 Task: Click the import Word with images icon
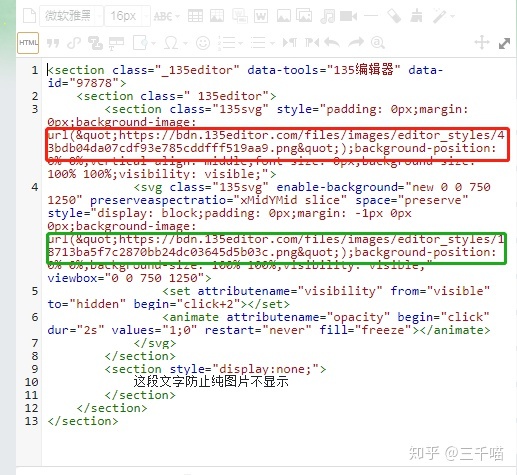[x=240, y=16]
